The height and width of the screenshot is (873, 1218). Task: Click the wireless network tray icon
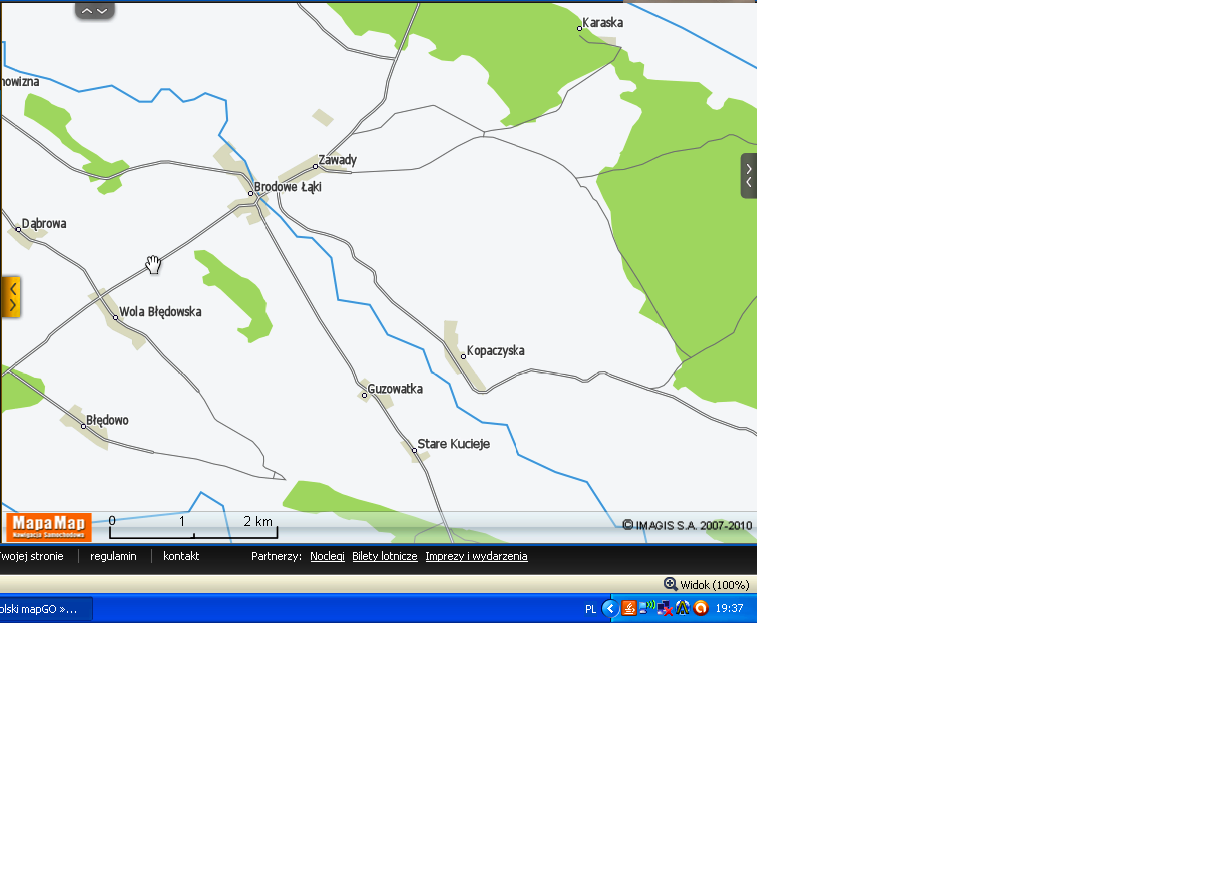point(647,608)
